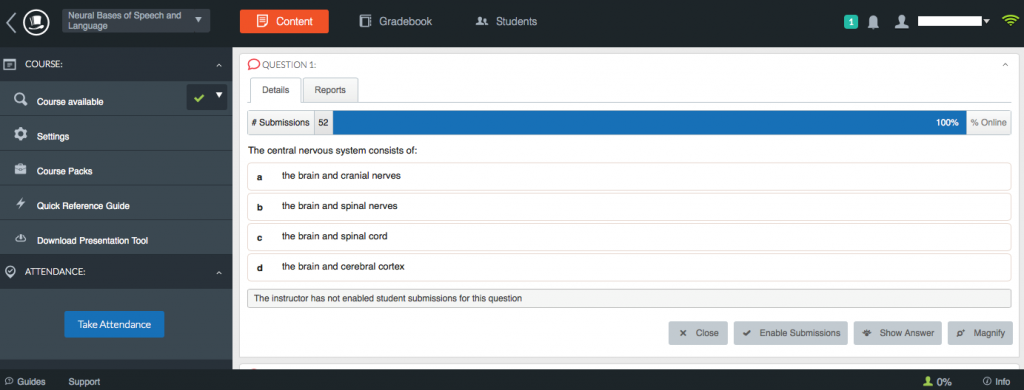Open the Quick Reference Guide link
1024x390 pixels.
point(83,206)
